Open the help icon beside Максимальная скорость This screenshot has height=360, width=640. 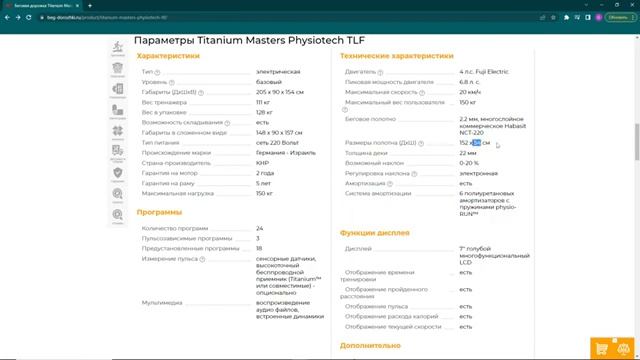click(x=422, y=93)
